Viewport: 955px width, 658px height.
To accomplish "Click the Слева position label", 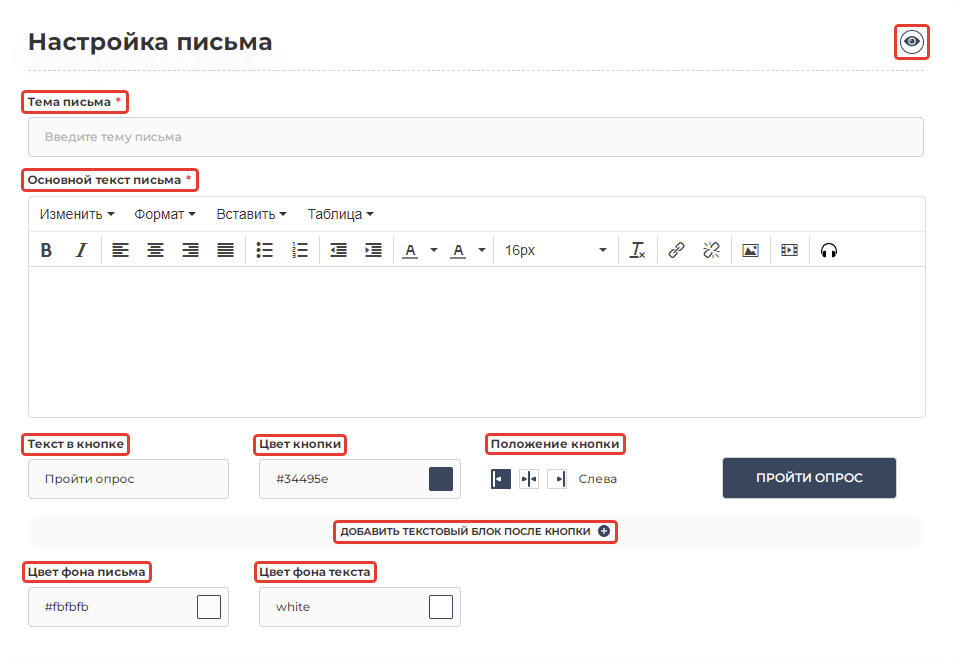I will [x=597, y=479].
